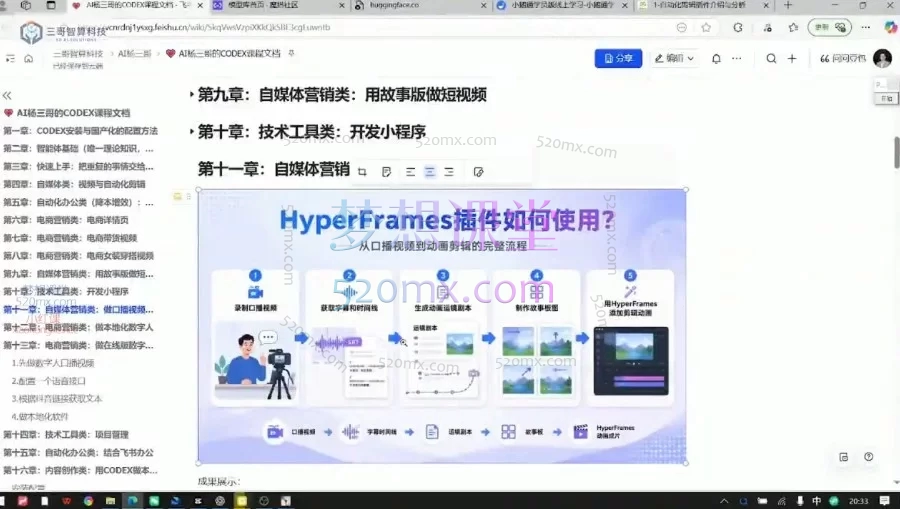The height and width of the screenshot is (509, 900).
Task: Open 3.根据抖音链接获取文本 sub-entry
Action: click(x=57, y=398)
